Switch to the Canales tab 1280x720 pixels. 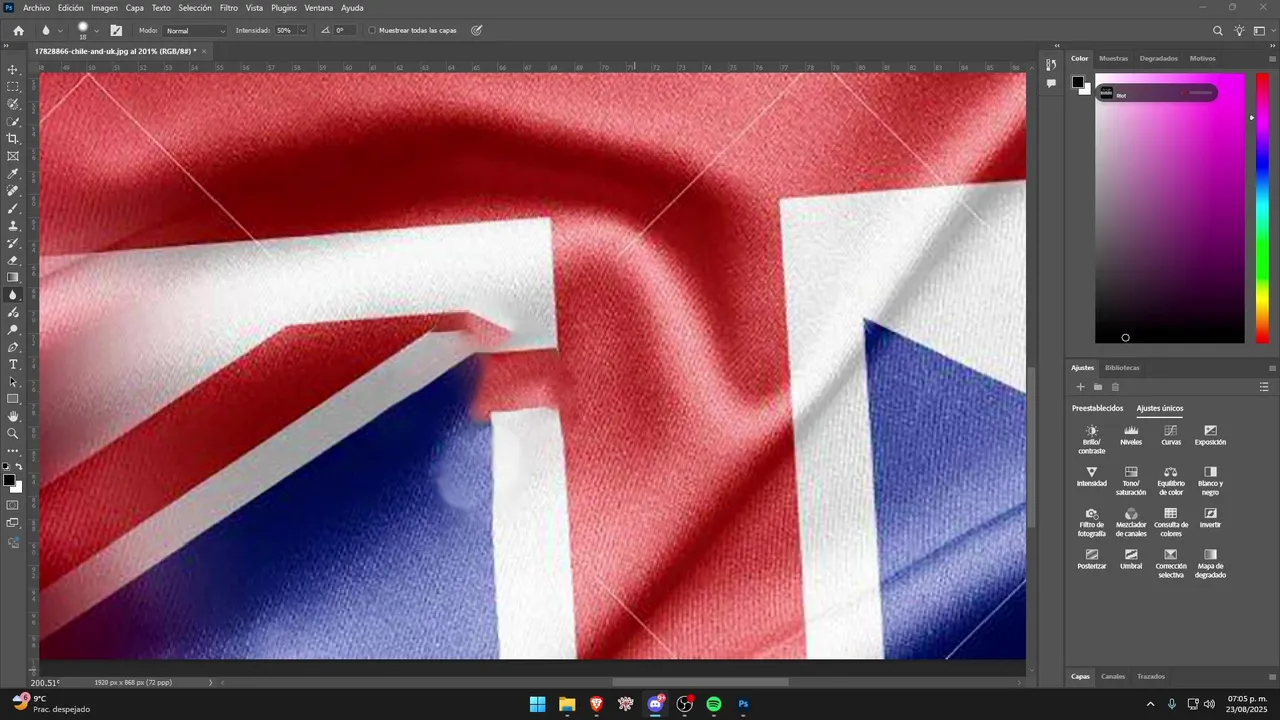coord(1113,676)
